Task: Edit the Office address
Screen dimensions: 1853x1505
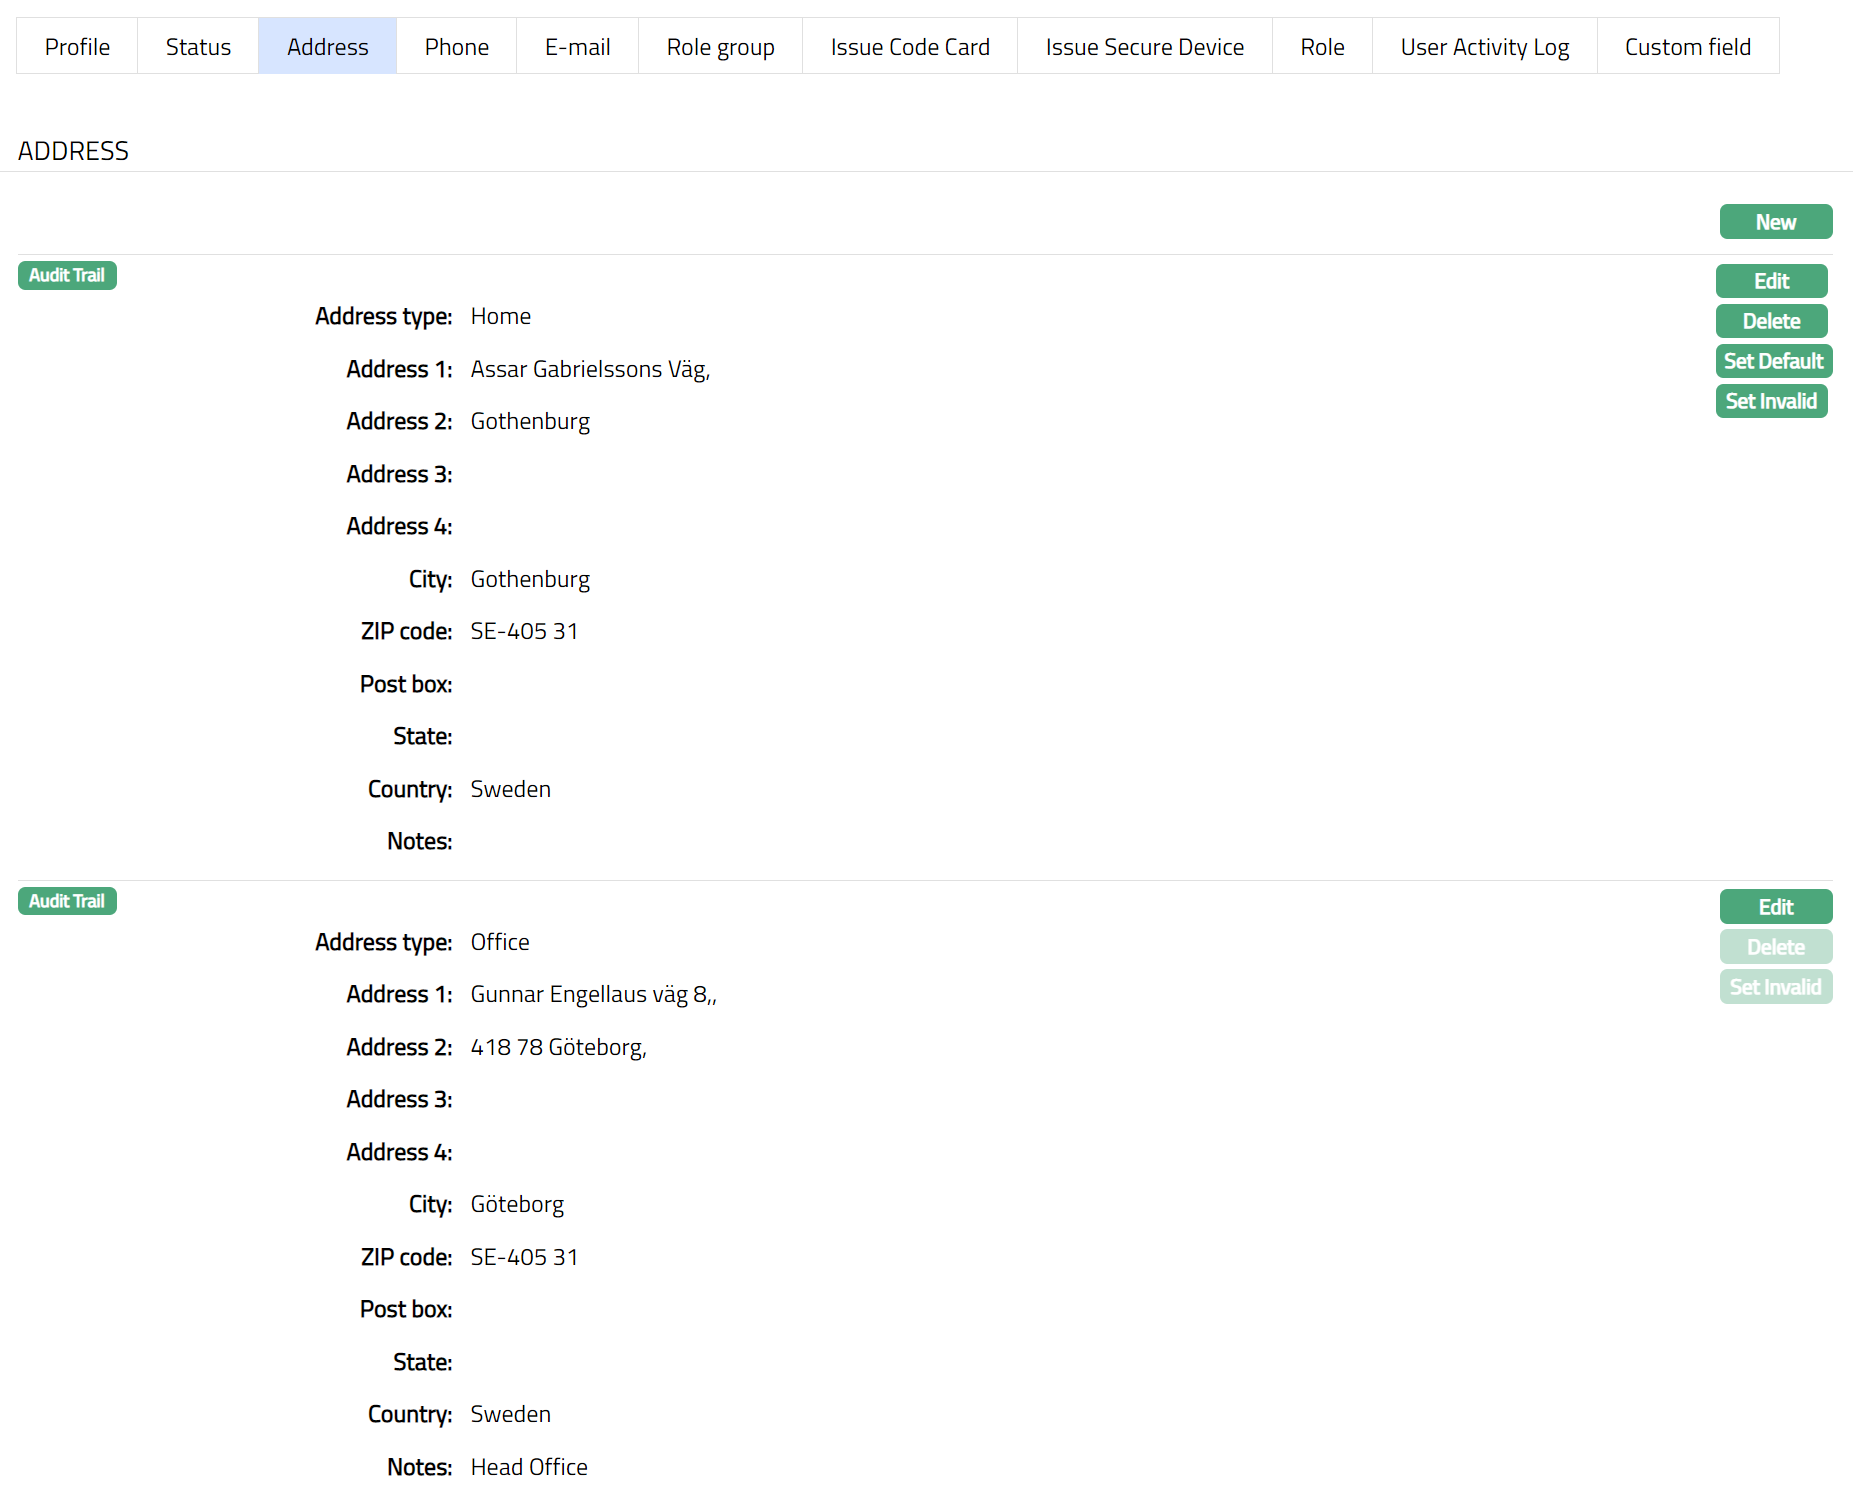Action: tap(1775, 907)
